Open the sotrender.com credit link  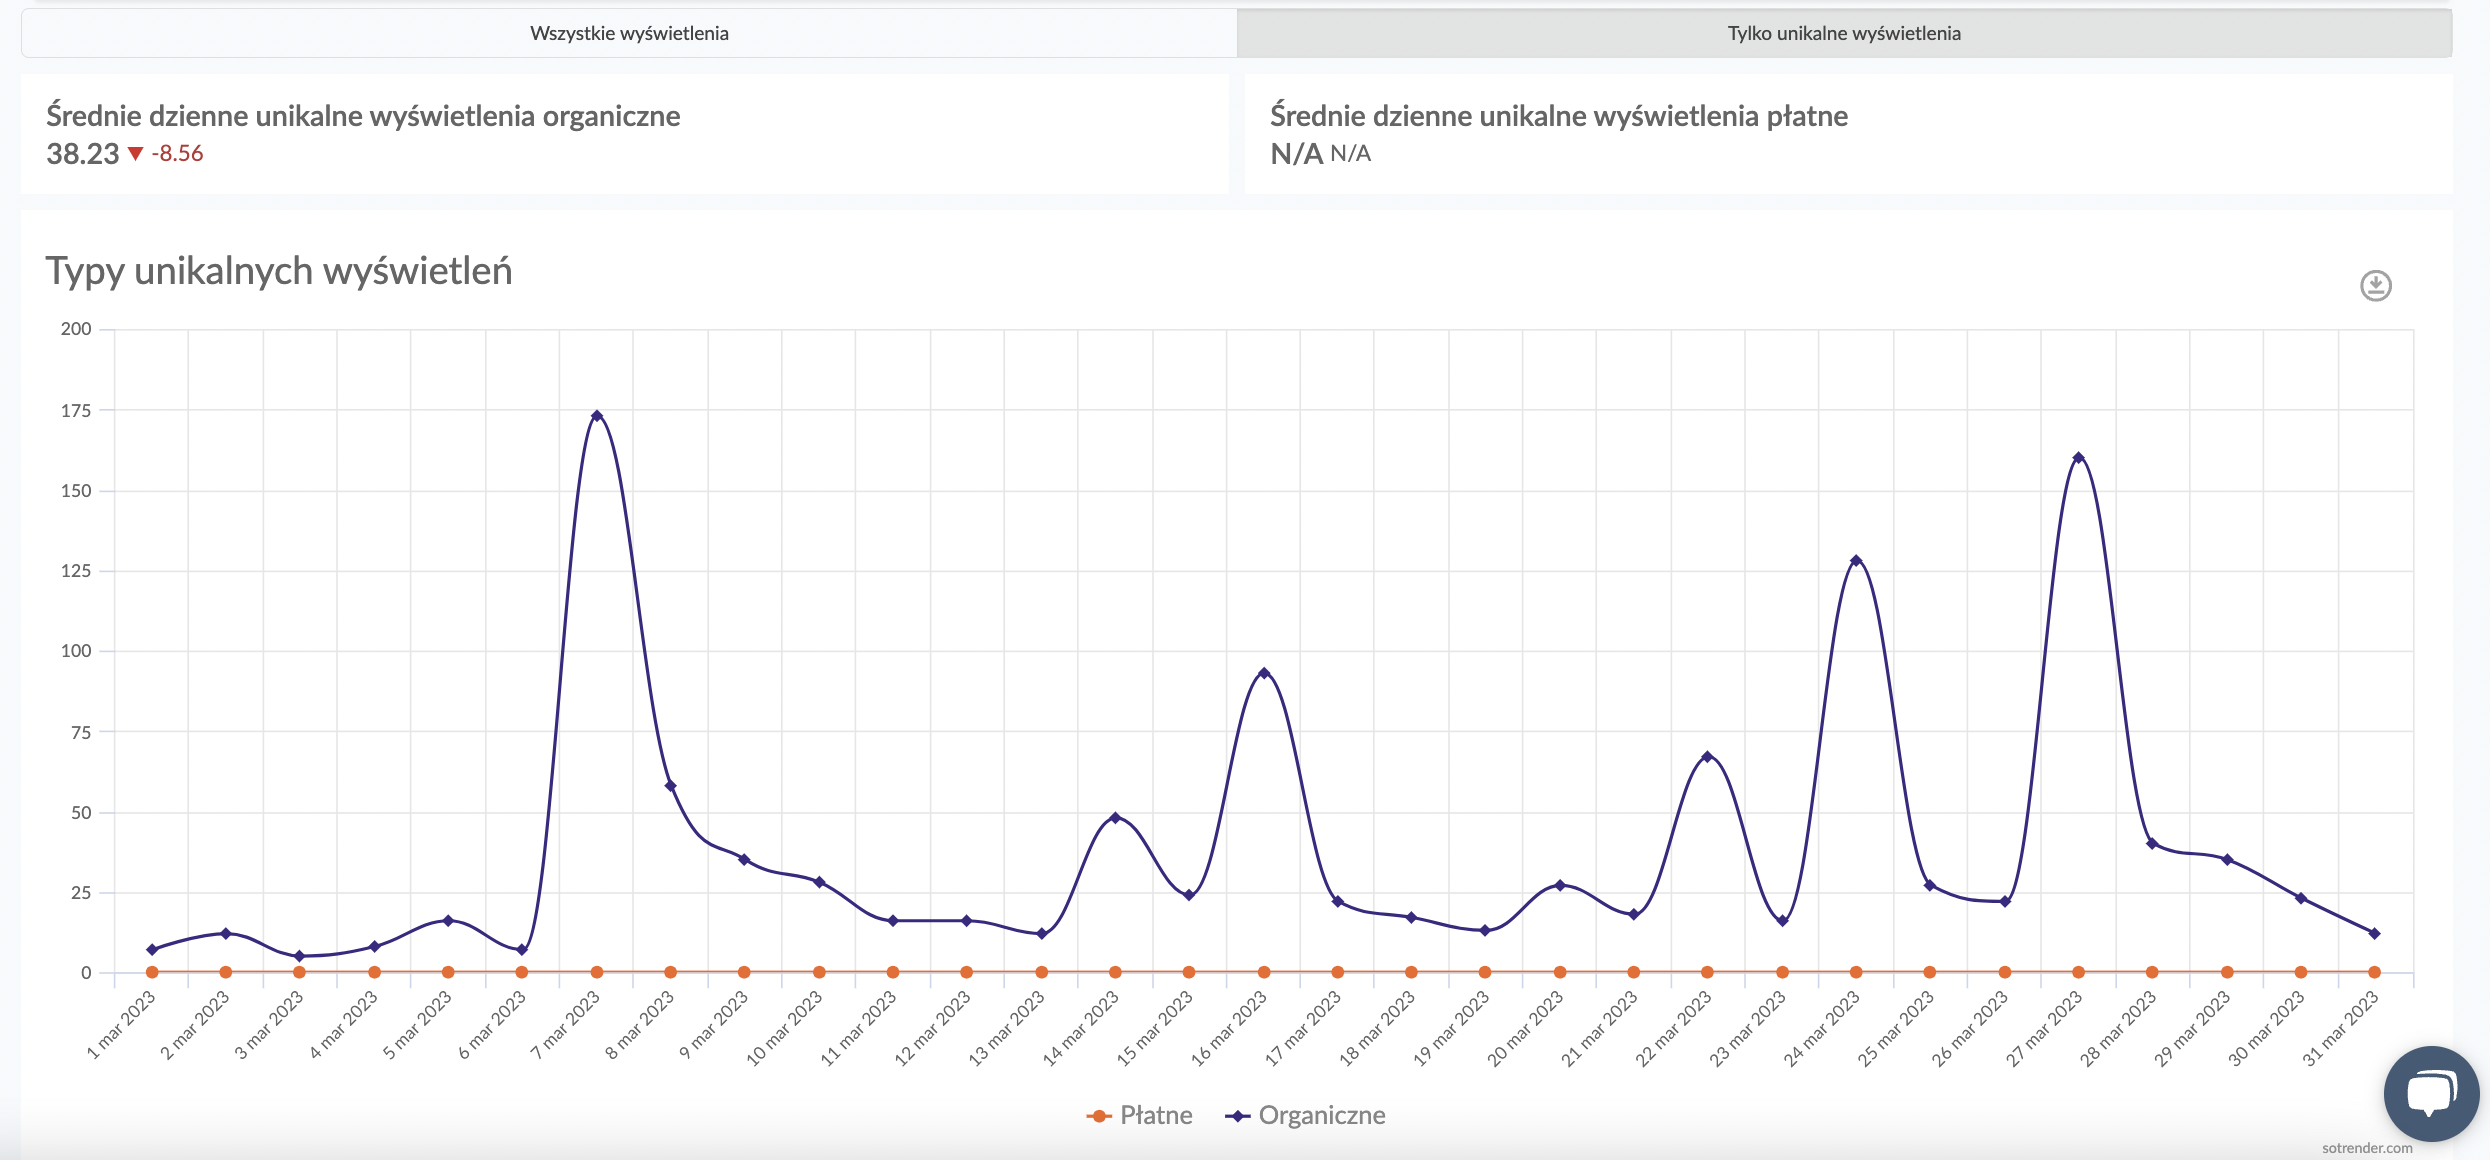(x=2366, y=1148)
